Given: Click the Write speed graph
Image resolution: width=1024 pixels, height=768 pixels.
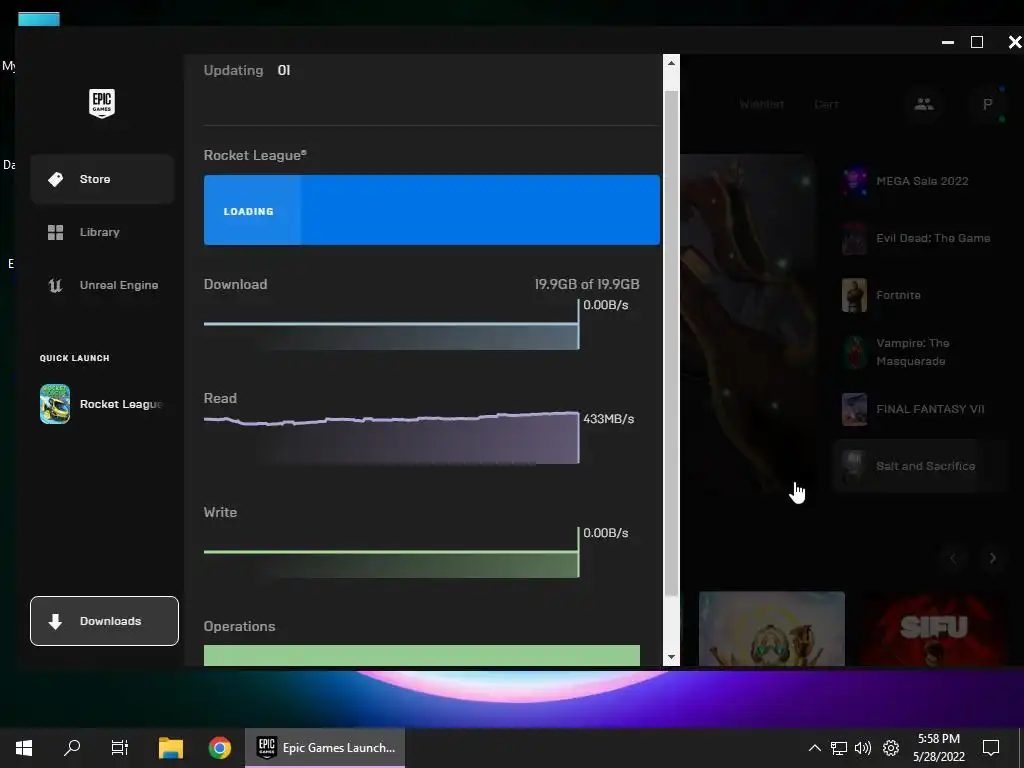Looking at the screenshot, I should [x=391, y=552].
